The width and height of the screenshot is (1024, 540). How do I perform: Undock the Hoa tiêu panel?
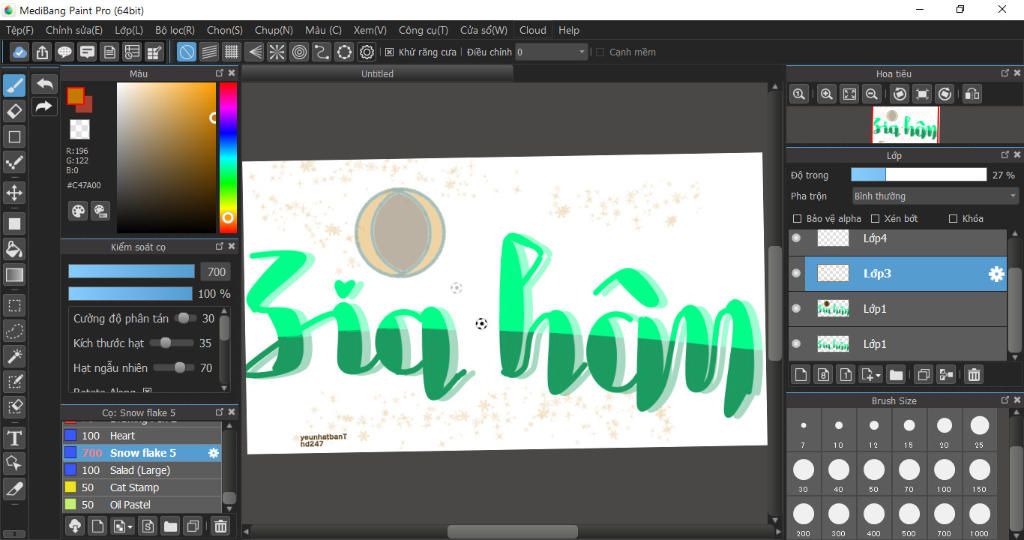tap(1005, 73)
